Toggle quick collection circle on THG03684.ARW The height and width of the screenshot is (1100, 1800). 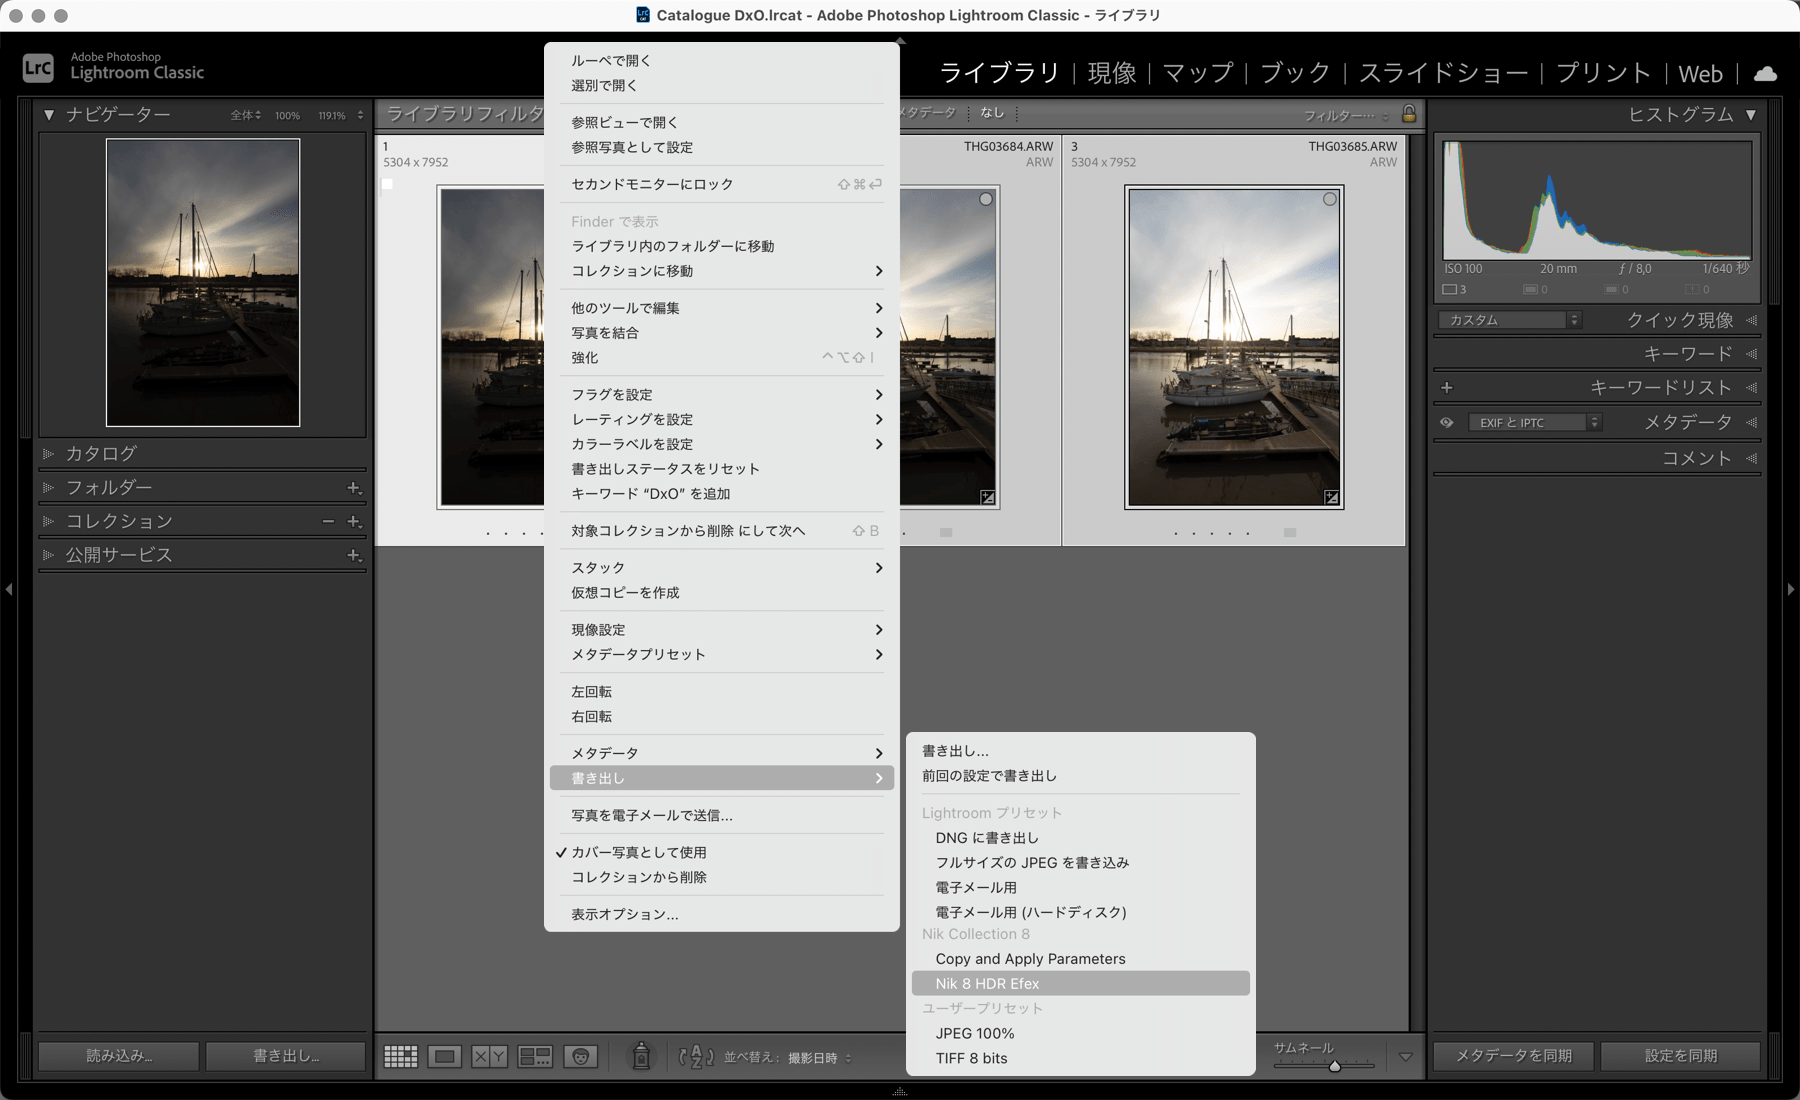[986, 199]
